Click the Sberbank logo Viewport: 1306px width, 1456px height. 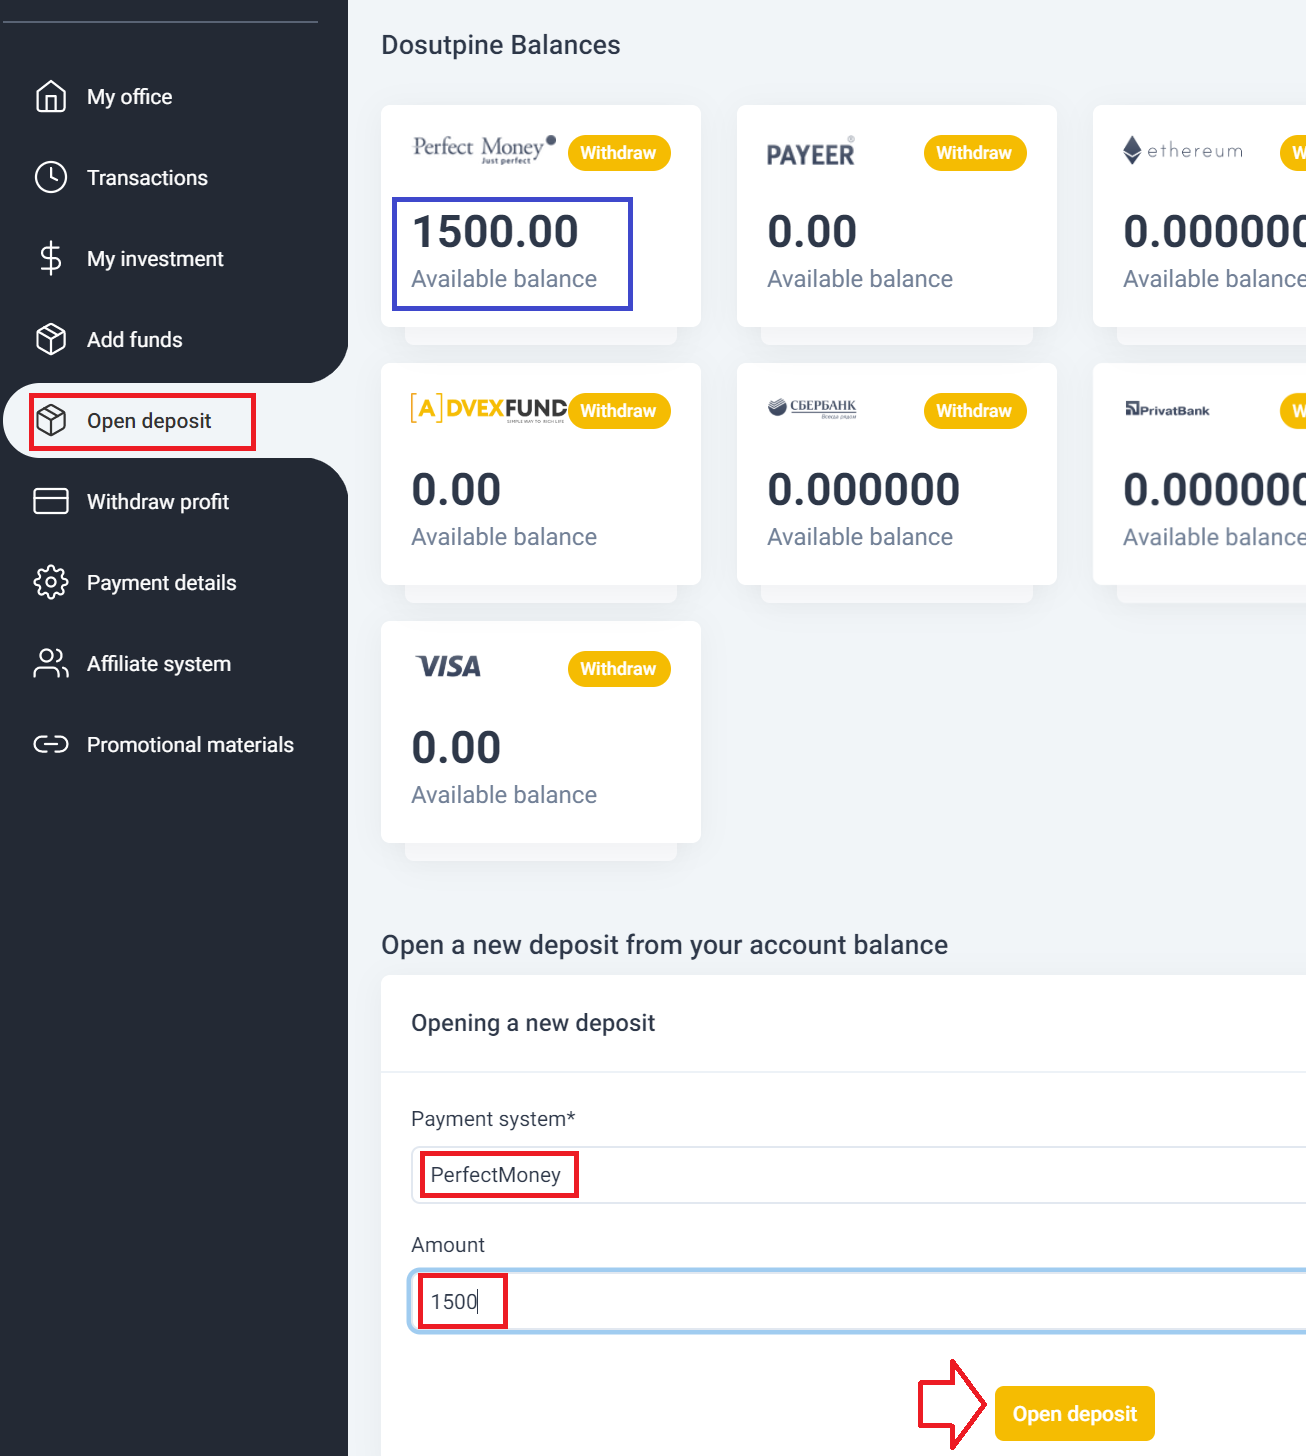(812, 408)
